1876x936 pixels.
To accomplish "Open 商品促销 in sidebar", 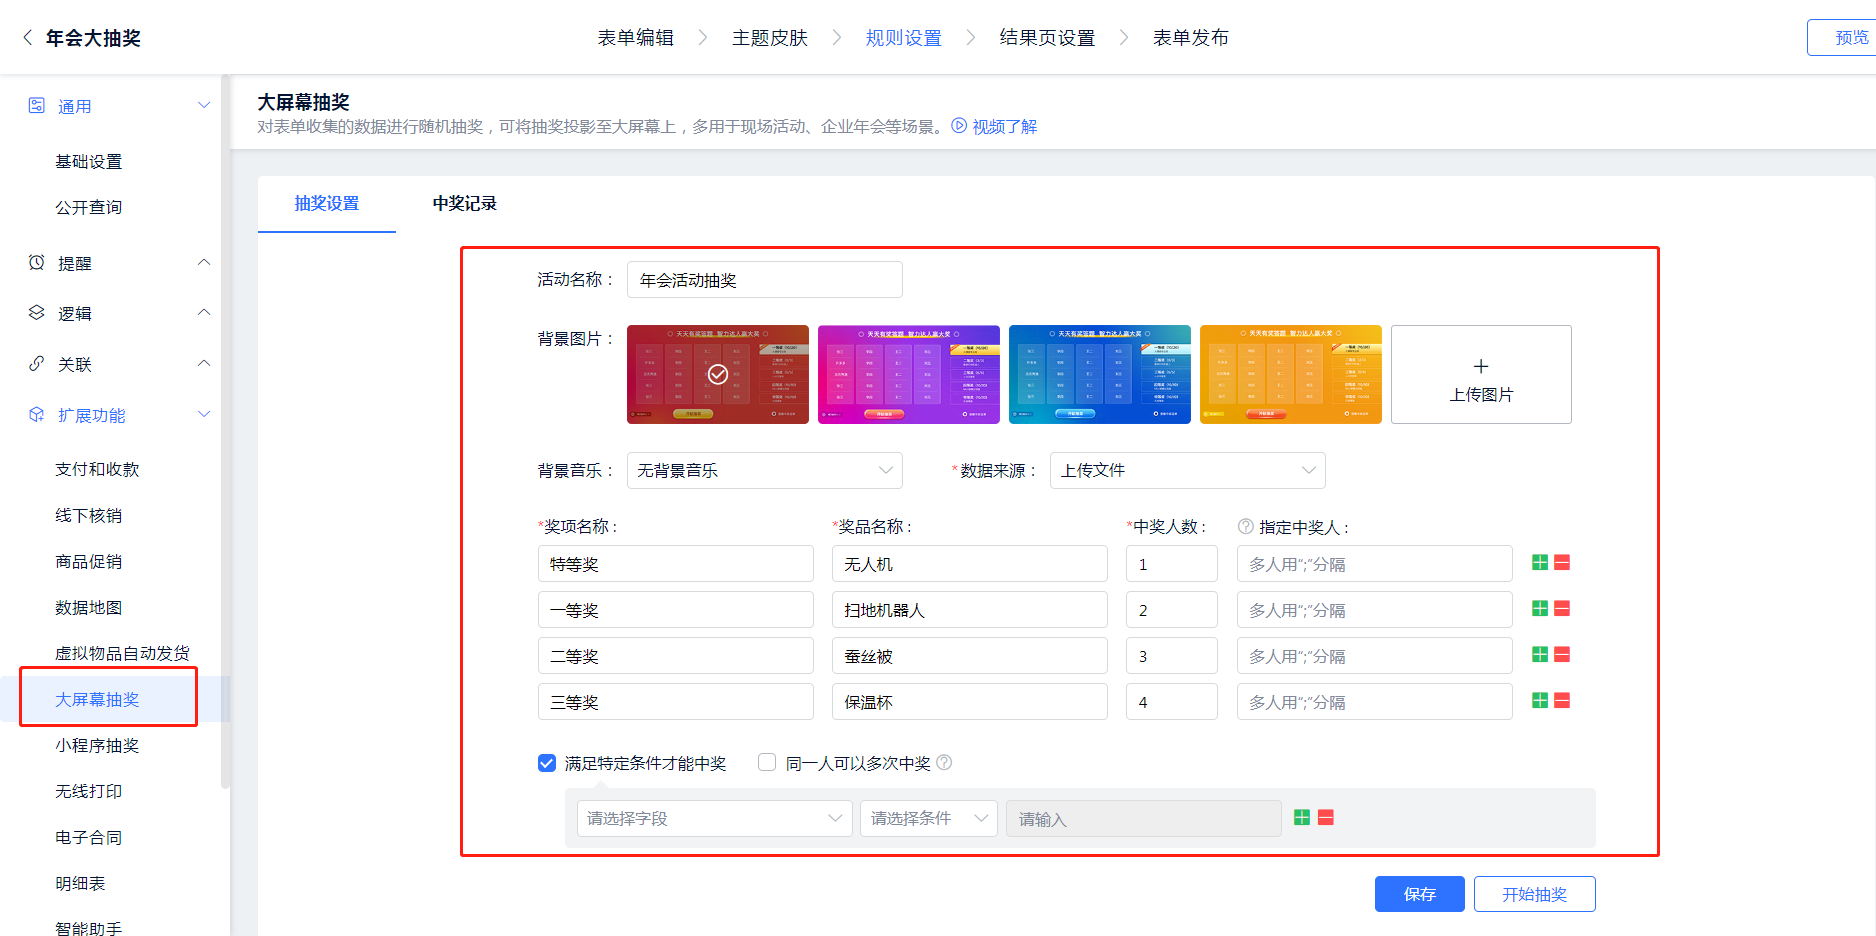I will point(89,561).
